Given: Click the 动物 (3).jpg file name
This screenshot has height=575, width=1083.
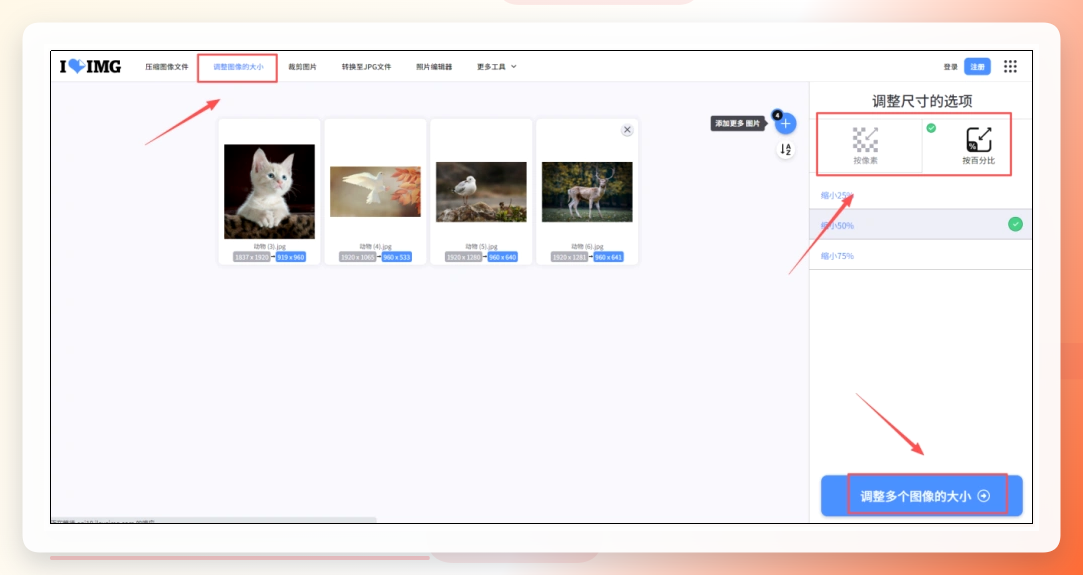Looking at the screenshot, I should 269,246.
